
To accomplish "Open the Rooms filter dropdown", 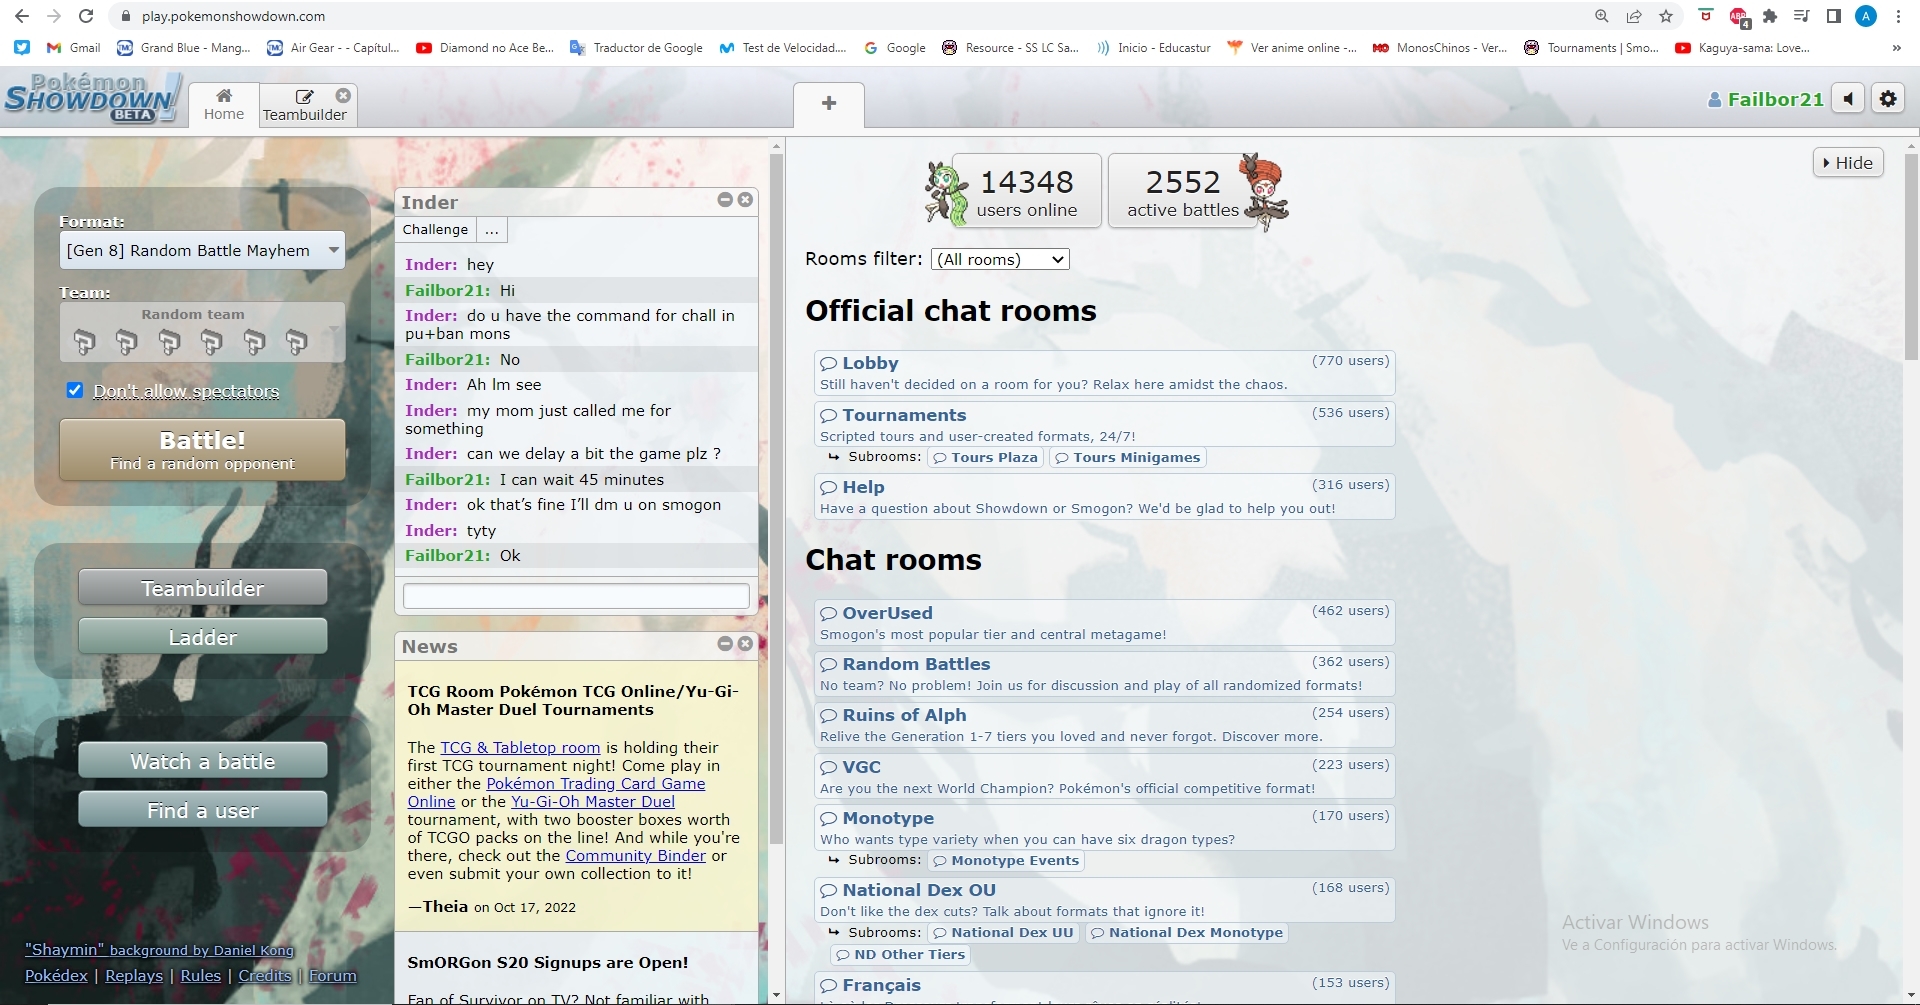I will [x=1000, y=259].
